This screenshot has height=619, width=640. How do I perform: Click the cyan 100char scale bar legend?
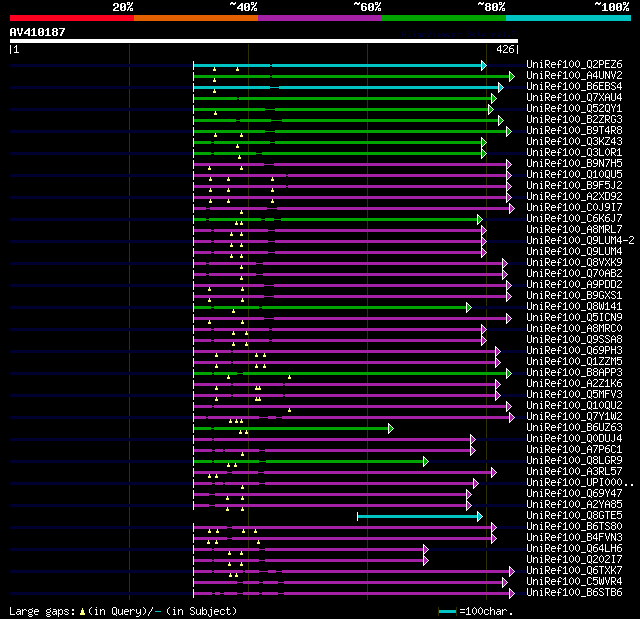[x=447, y=611]
